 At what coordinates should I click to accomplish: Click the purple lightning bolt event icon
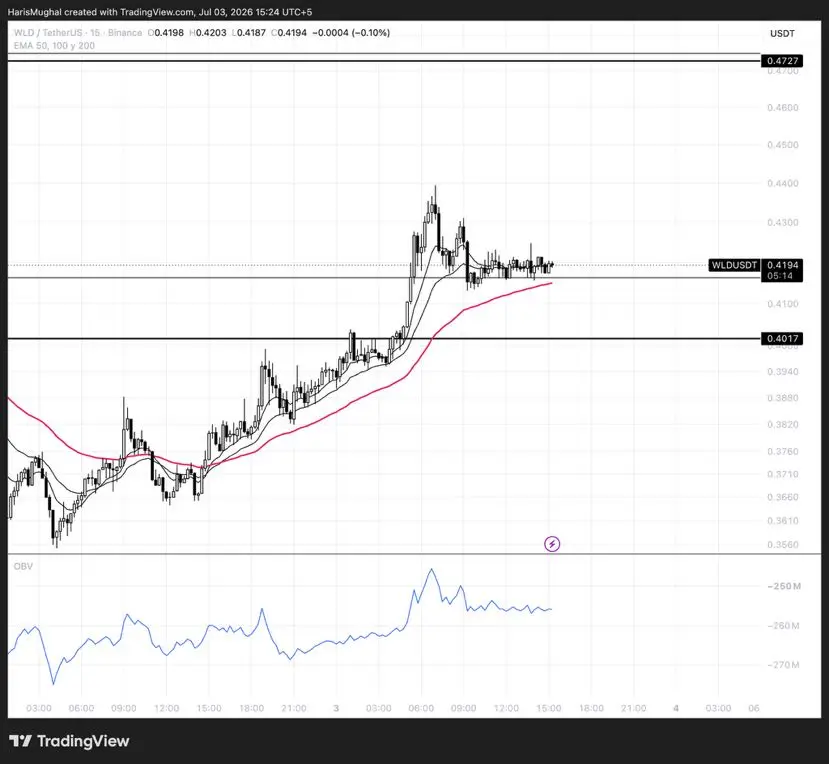[552, 544]
